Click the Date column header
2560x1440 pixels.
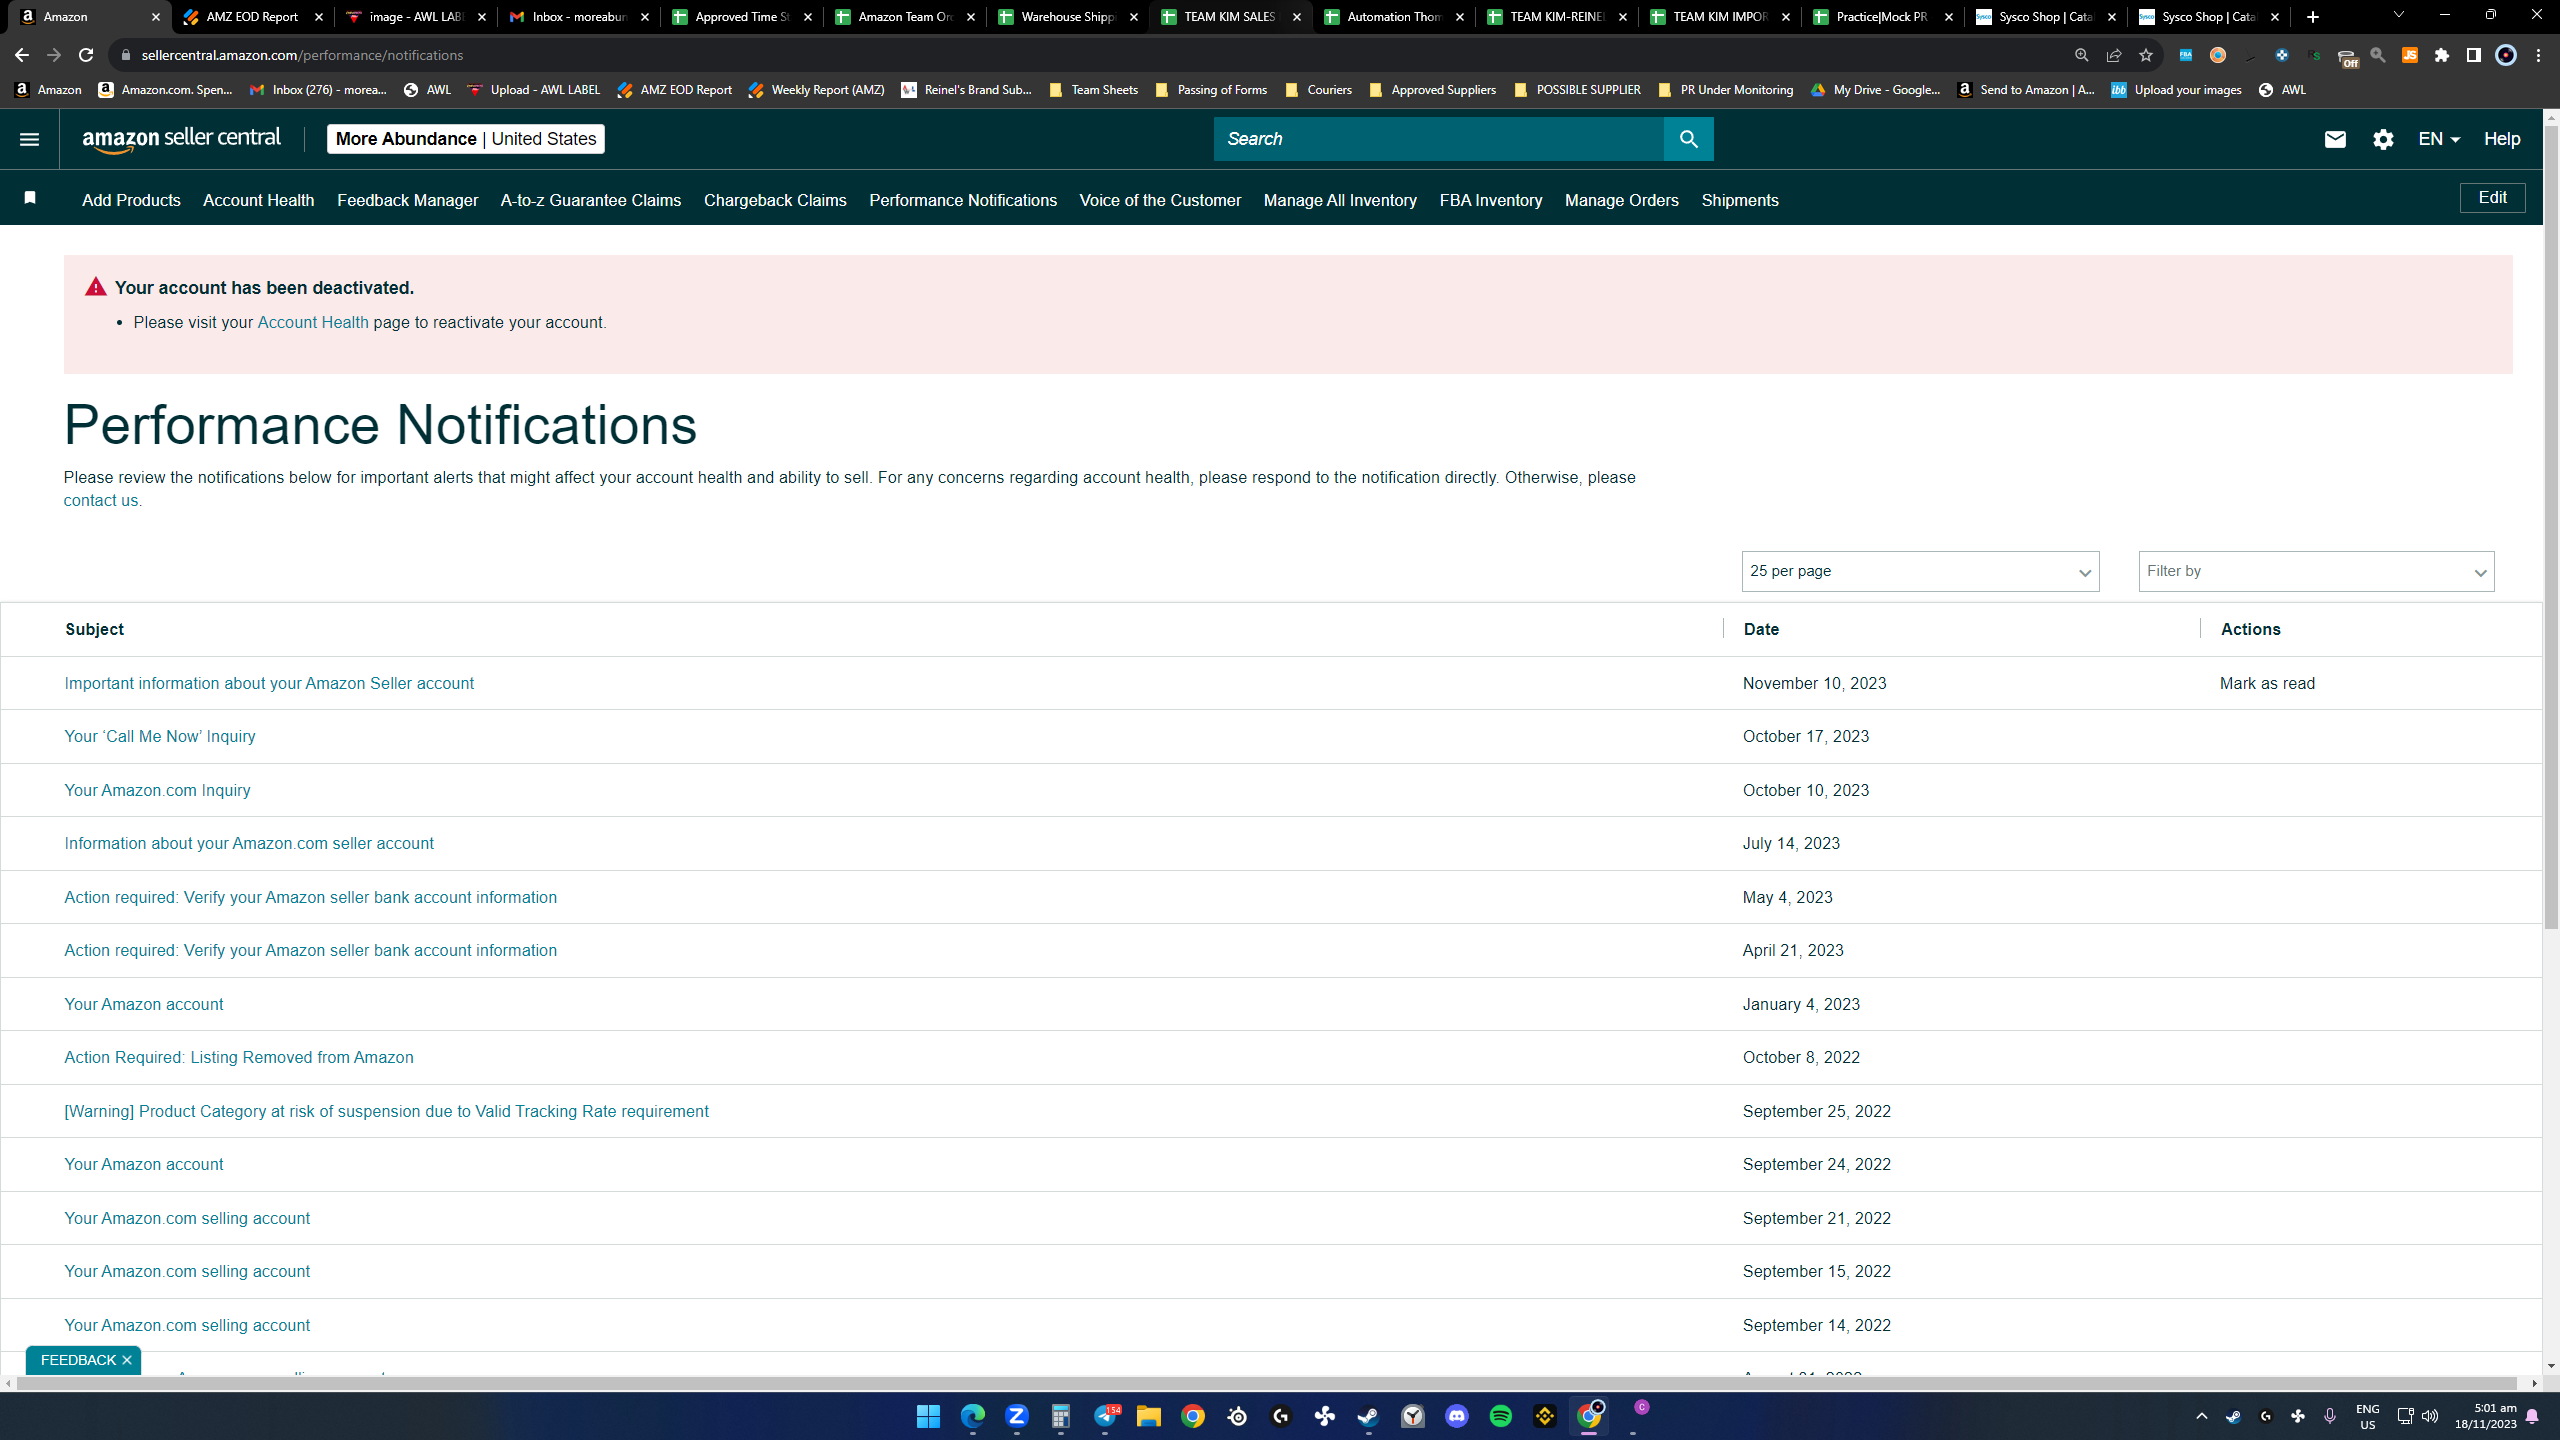point(1761,629)
